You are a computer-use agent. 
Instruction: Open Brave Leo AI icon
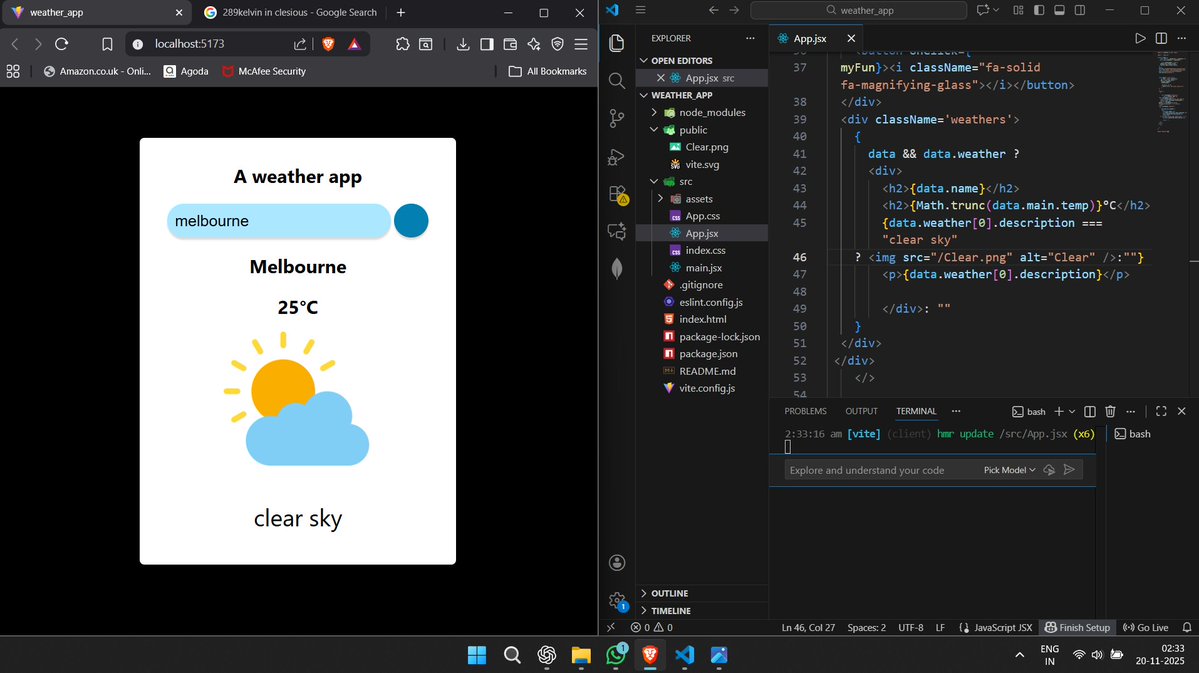(534, 44)
